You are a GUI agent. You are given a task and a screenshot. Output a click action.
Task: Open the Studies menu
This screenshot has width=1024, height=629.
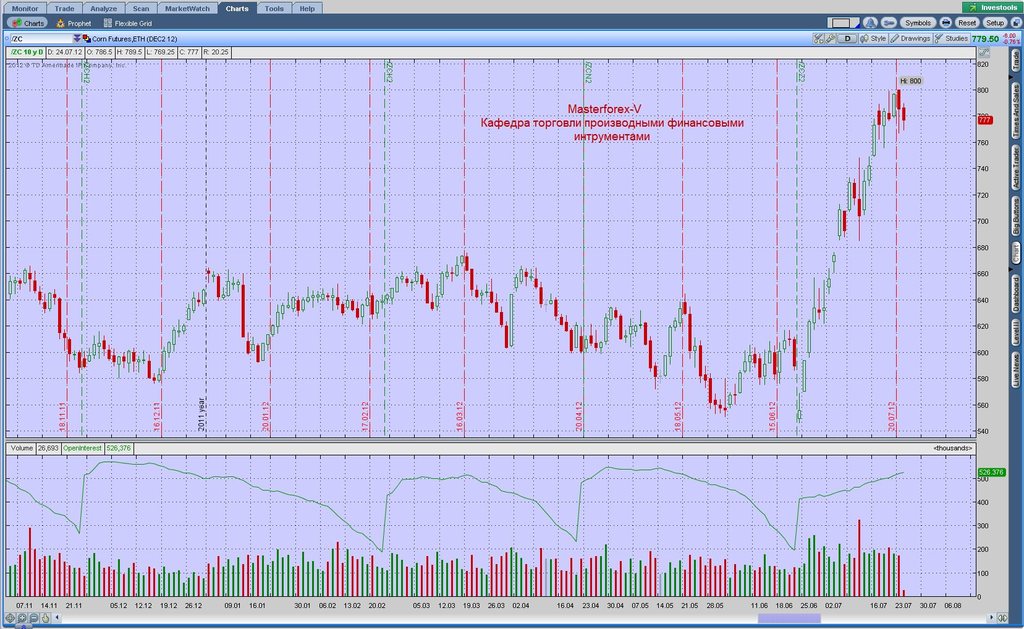951,39
